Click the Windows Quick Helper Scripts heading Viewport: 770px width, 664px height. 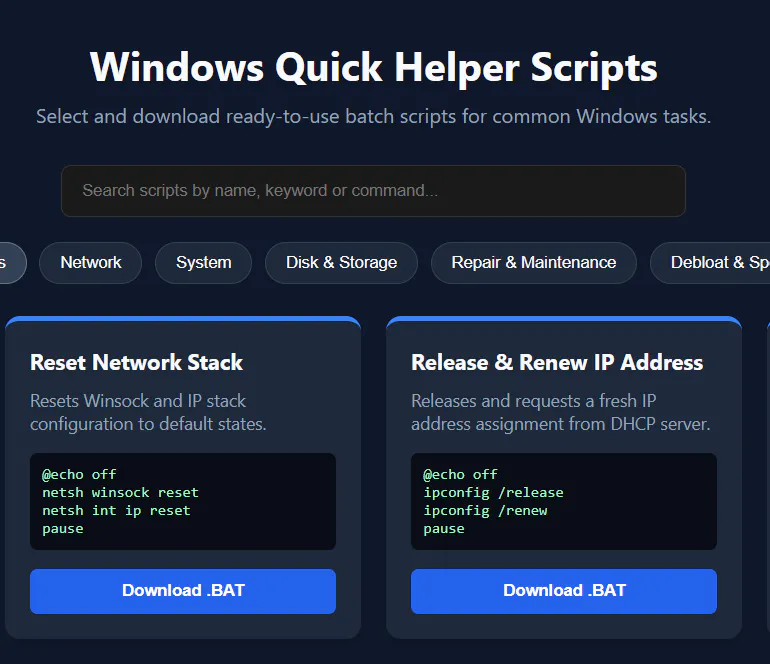[374, 67]
